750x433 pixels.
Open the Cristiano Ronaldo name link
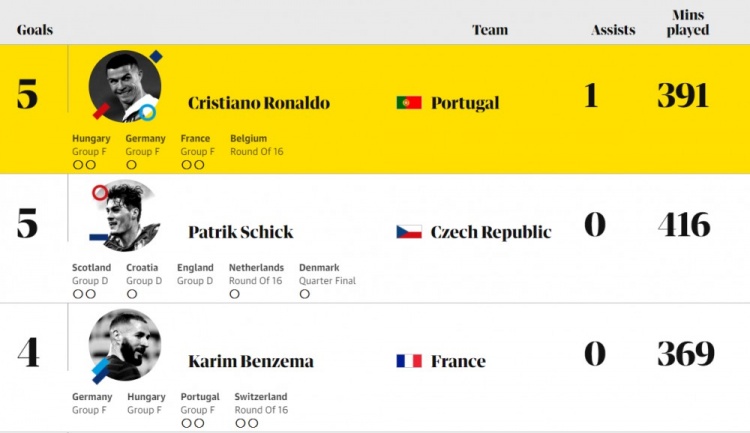[x=258, y=103]
